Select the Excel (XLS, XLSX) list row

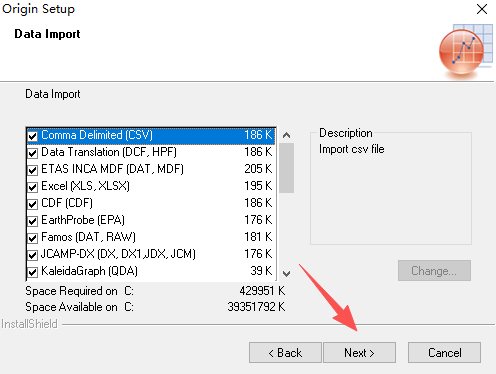[x=151, y=186]
